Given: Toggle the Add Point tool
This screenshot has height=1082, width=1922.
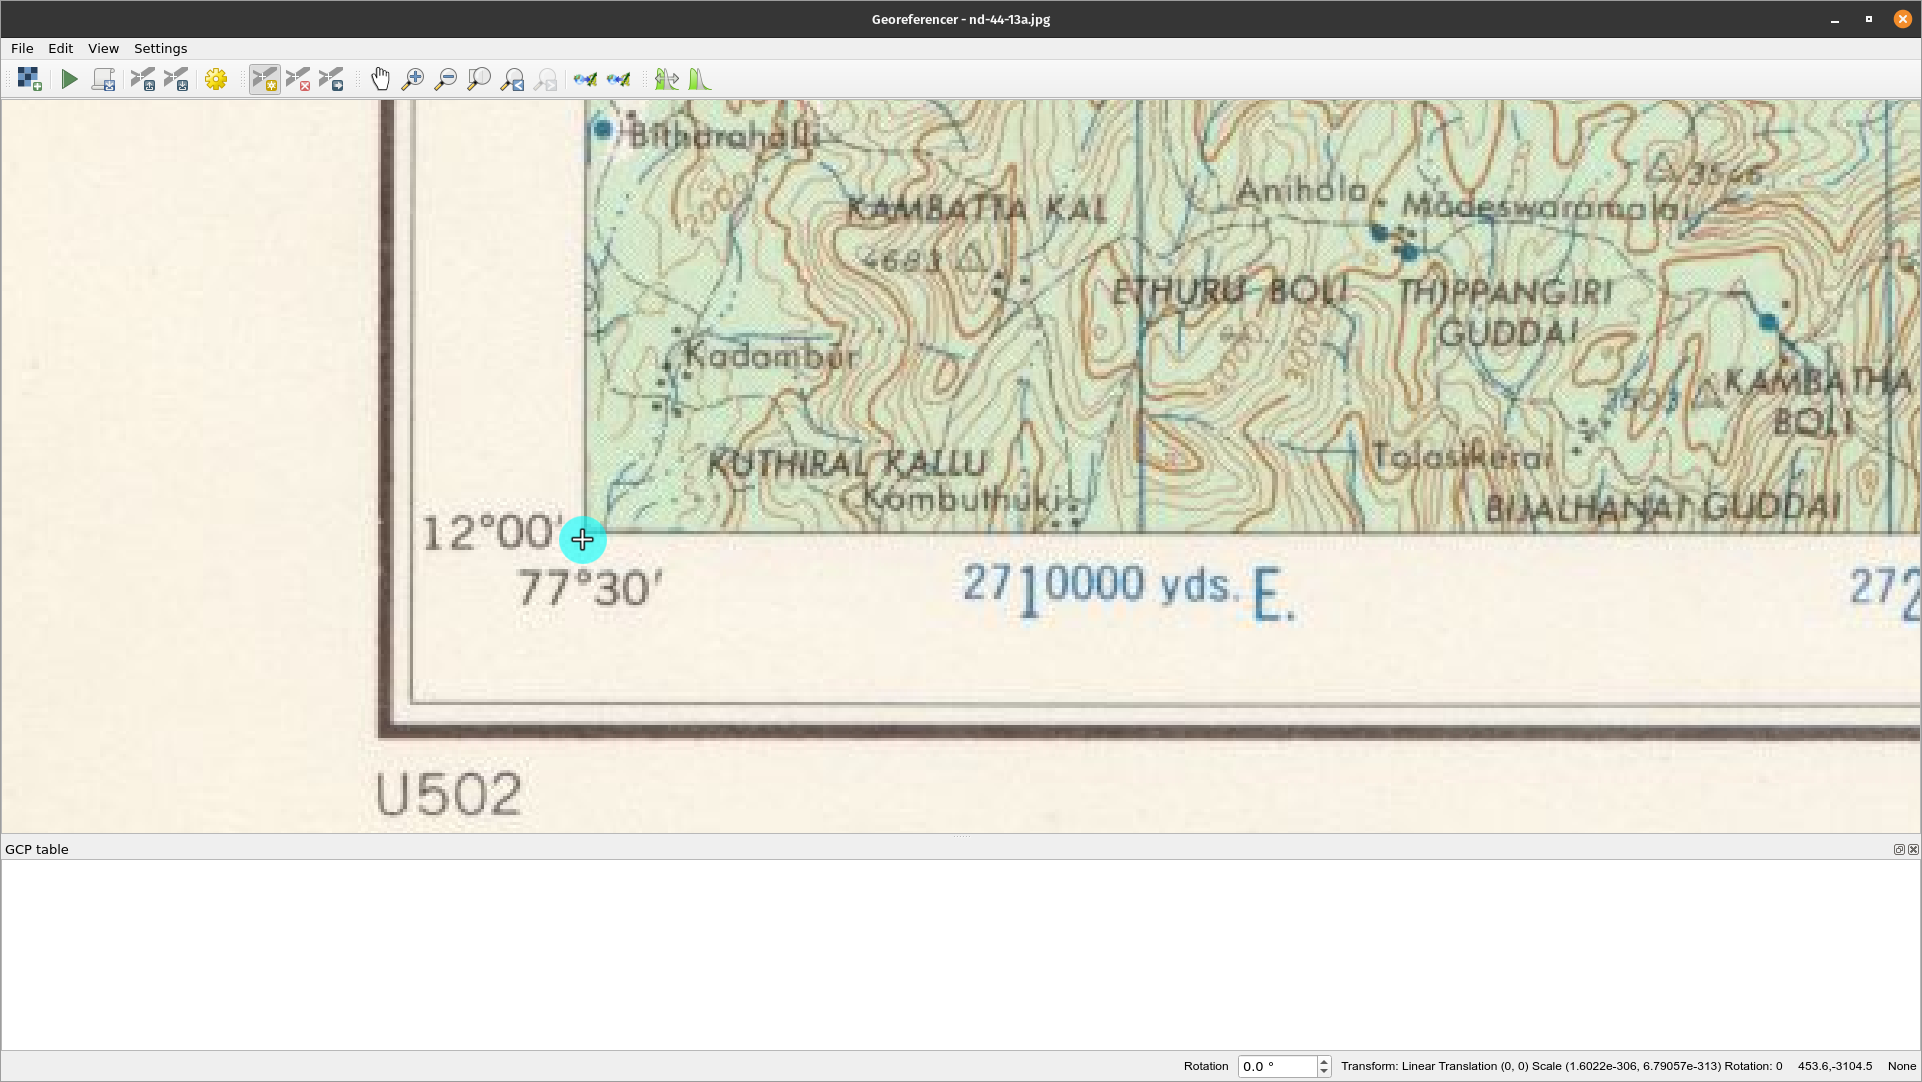Looking at the screenshot, I should [265, 79].
